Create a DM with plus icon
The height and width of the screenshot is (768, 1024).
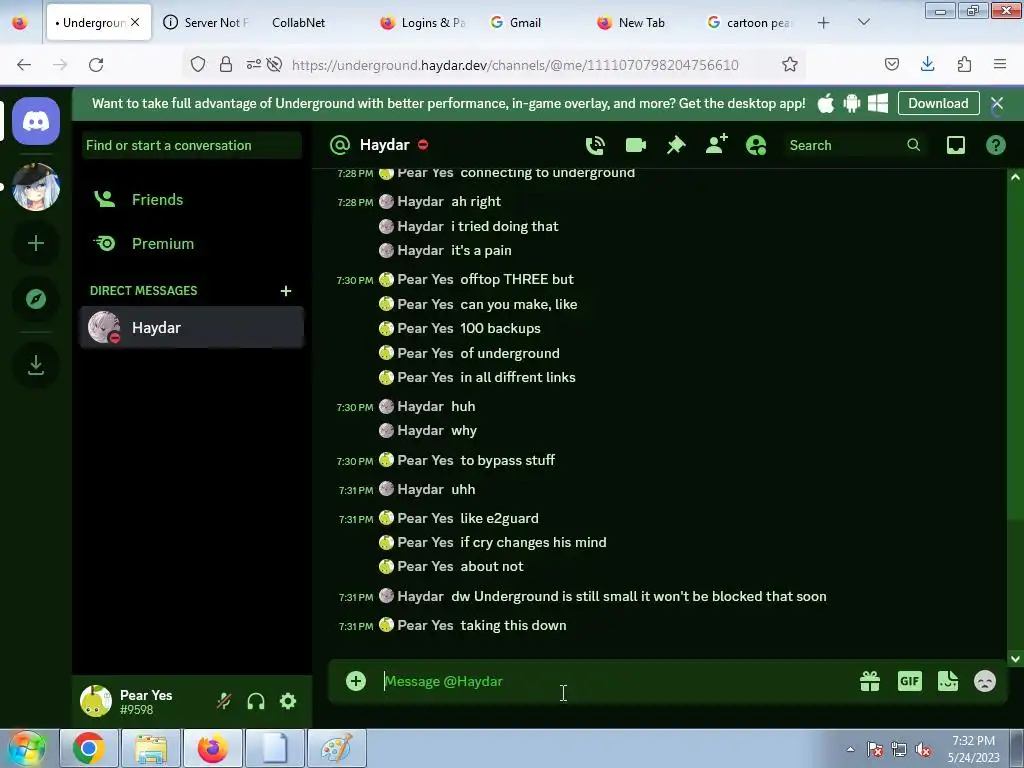(286, 291)
